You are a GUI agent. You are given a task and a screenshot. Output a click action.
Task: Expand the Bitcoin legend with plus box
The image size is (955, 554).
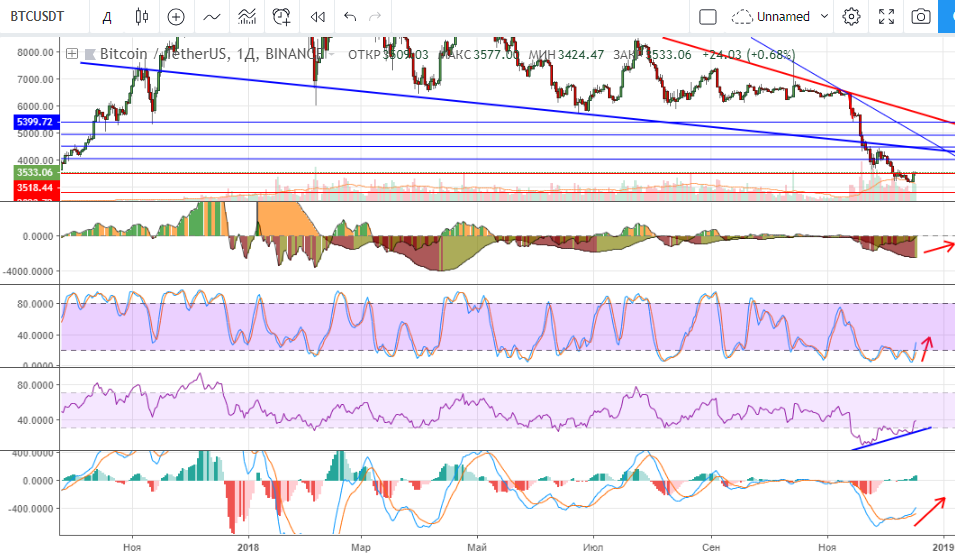(x=72, y=54)
